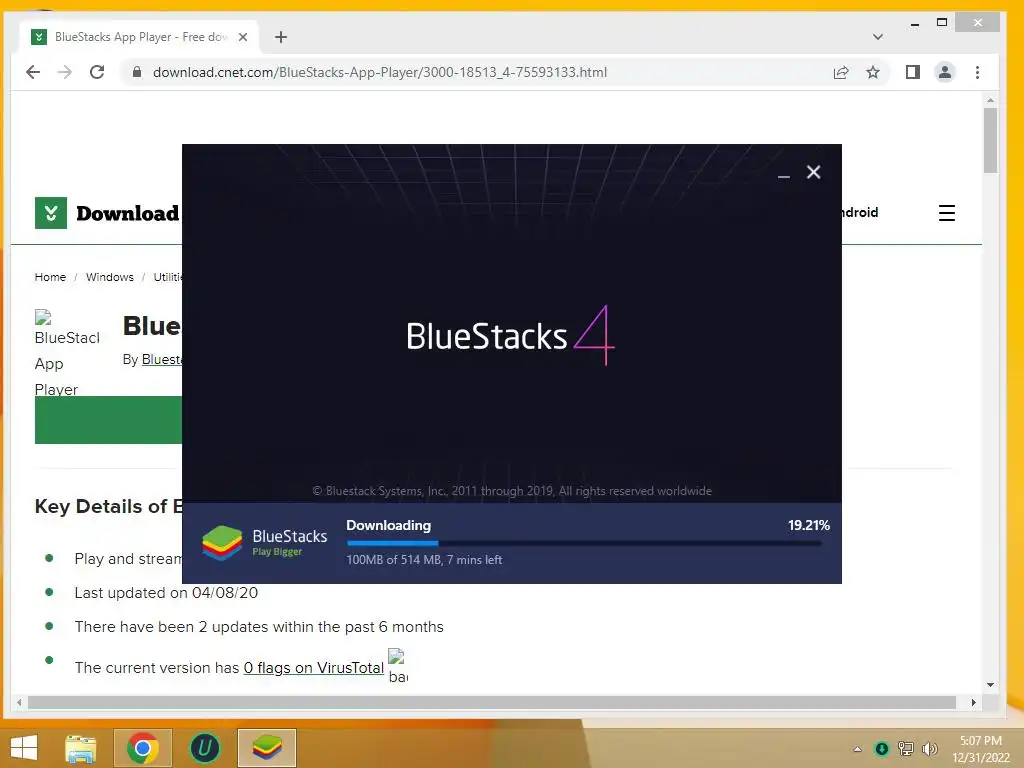Share this page using the share icon
Screen dimensions: 1024x768
[x=841, y=72]
